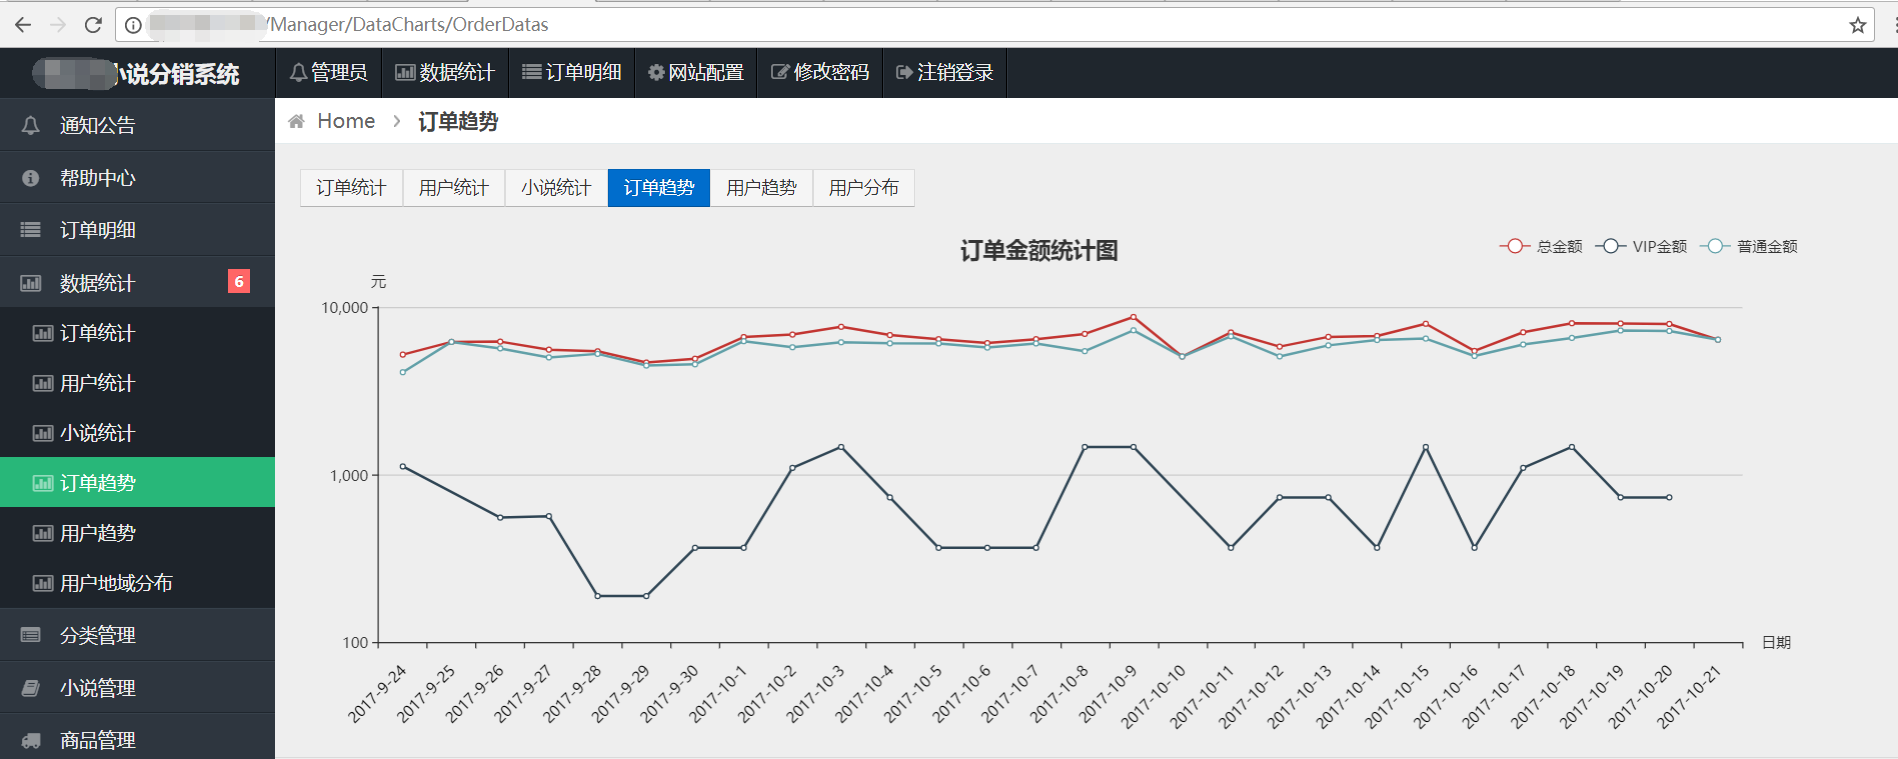Click the bell icon beside 通知公告 in sidebar
The width and height of the screenshot is (1898, 759).
click(x=31, y=125)
